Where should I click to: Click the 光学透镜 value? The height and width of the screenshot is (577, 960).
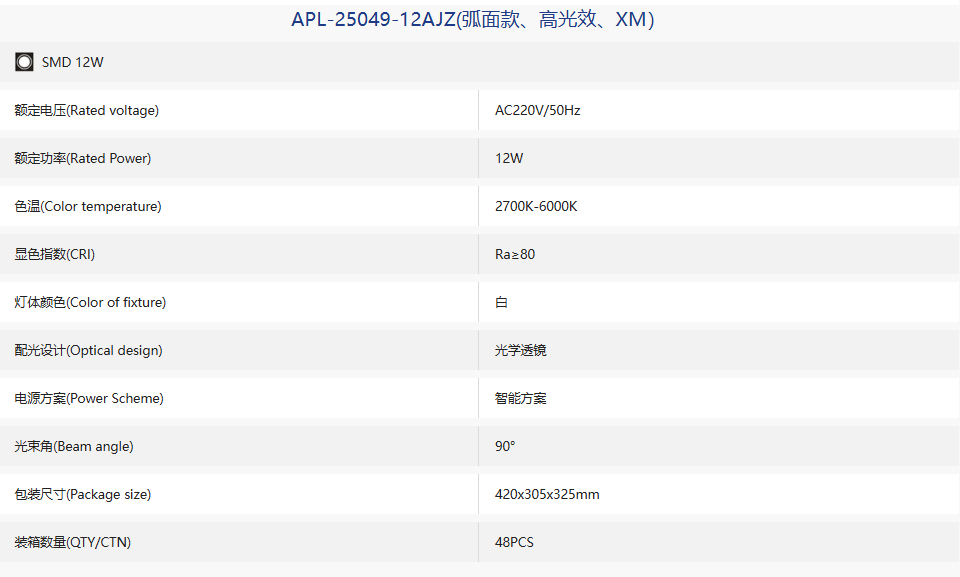pos(520,350)
